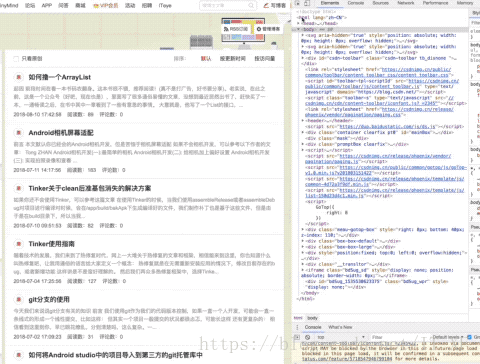
Task: Select the div class mask node
Action: pos(337,138)
